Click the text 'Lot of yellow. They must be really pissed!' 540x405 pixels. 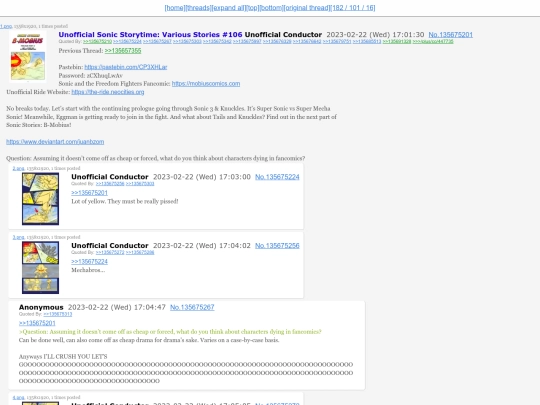(x=125, y=201)
